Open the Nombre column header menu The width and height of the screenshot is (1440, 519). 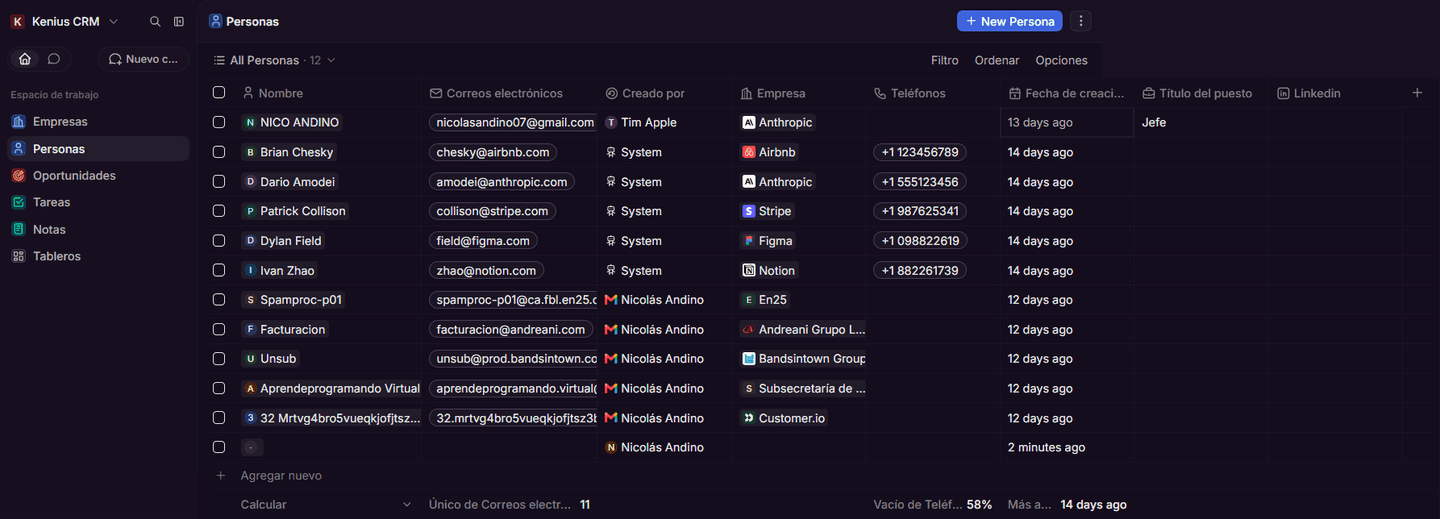click(x=330, y=93)
